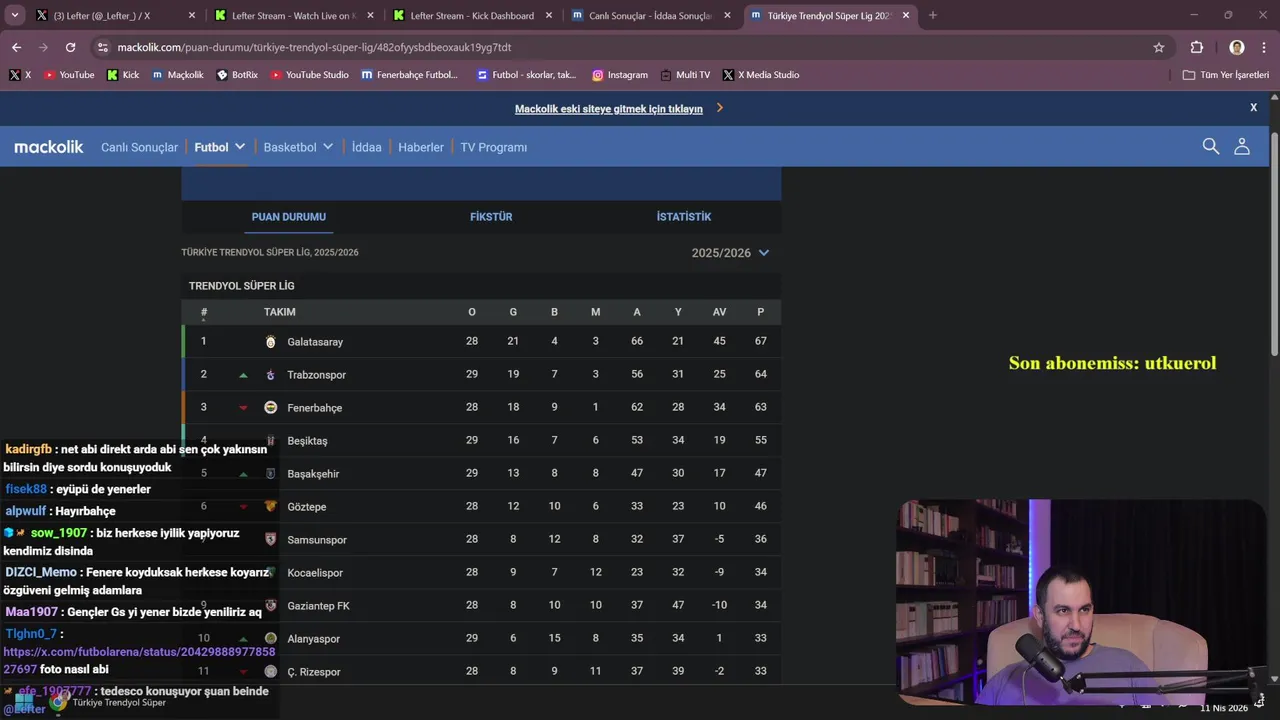Click the AV column header
The width and height of the screenshot is (1280, 720).
[719, 312]
